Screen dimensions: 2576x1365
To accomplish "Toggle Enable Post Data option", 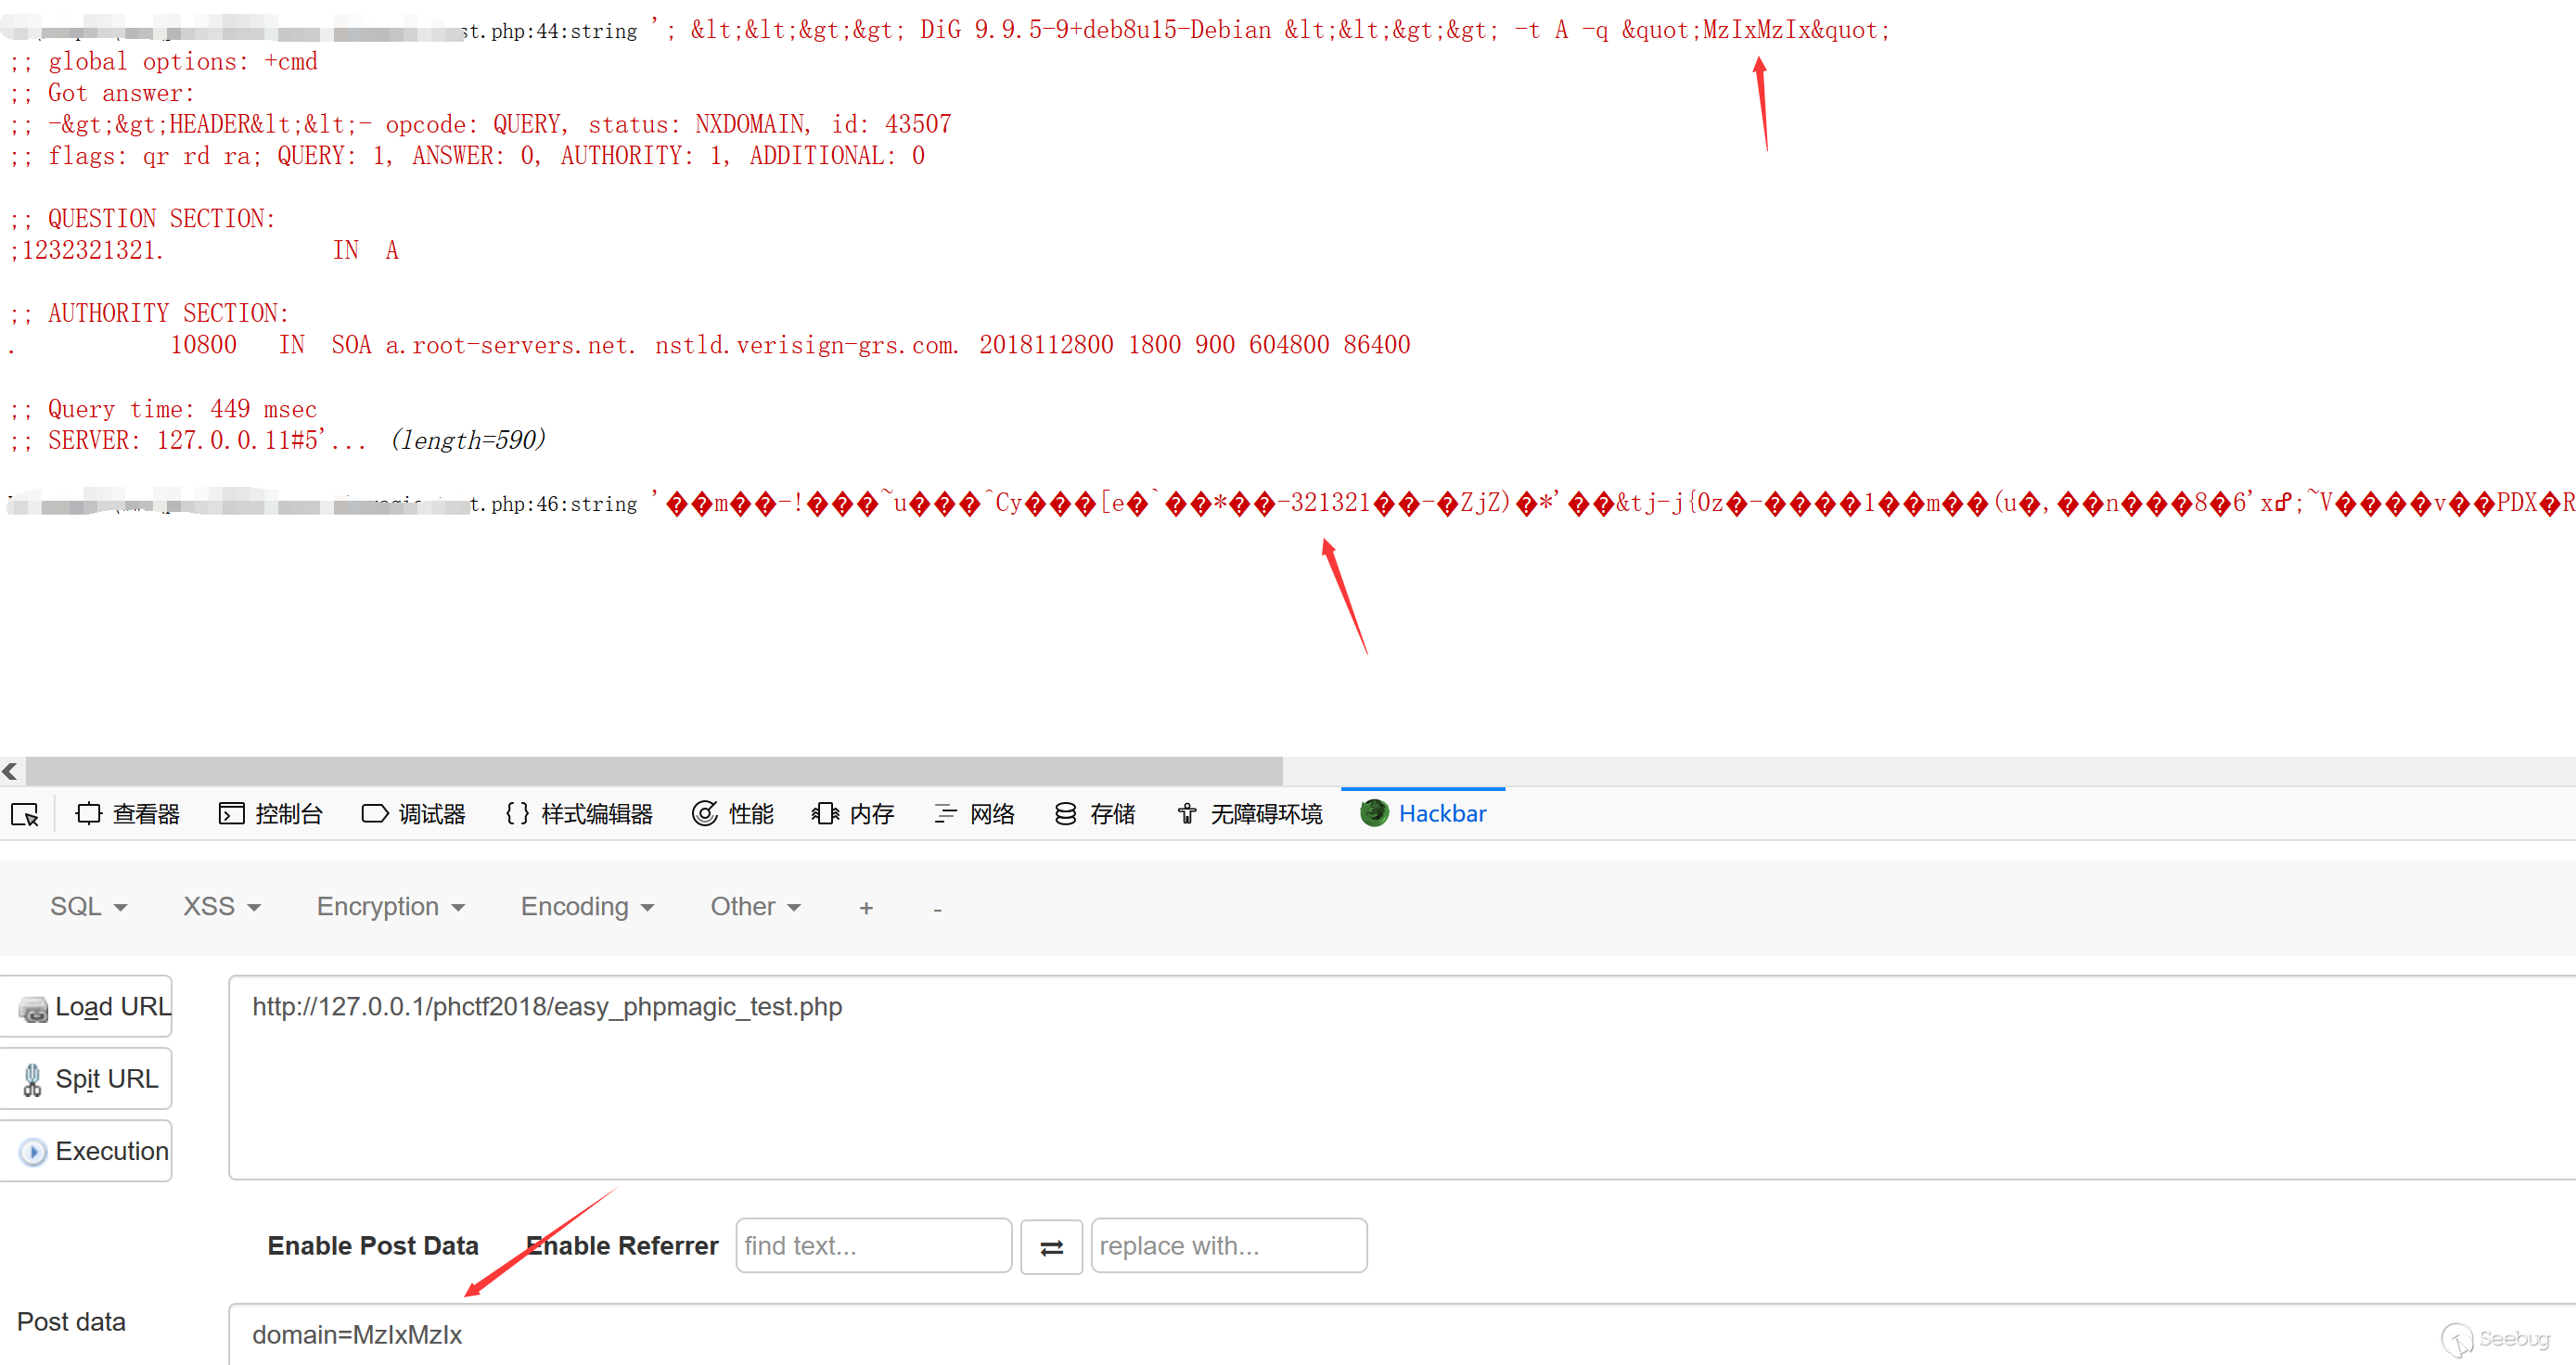I will [373, 1245].
